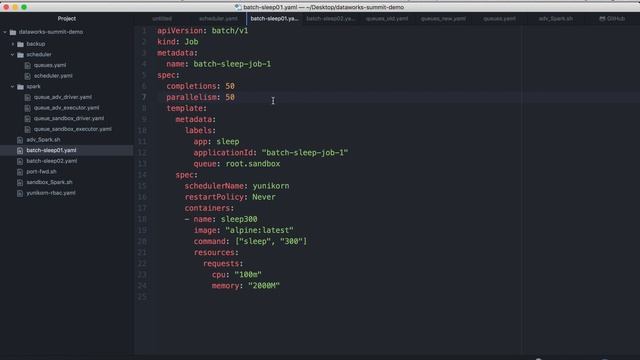Screen dimensions: 640x360
Task: Open the GitHub panel tab
Action: (612, 19)
